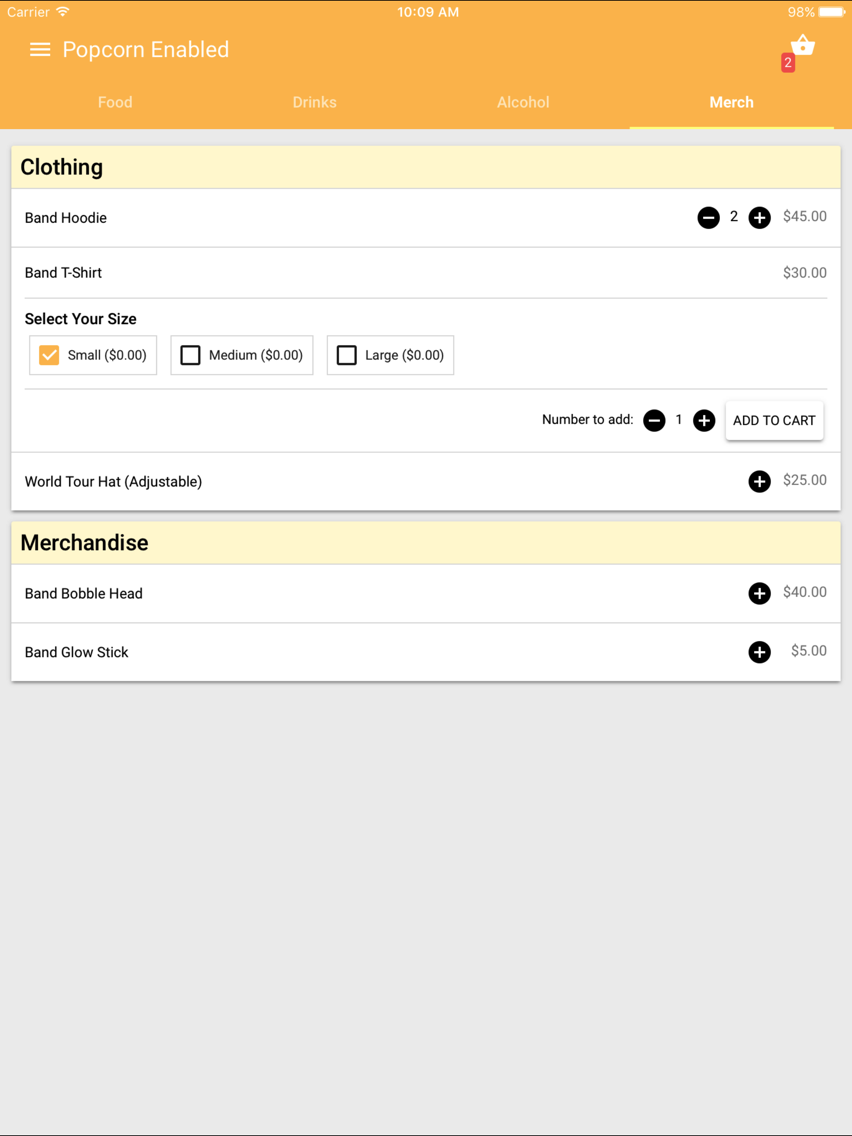Click the $5.00 glow stick price
The width and height of the screenshot is (852, 1136).
tap(809, 651)
